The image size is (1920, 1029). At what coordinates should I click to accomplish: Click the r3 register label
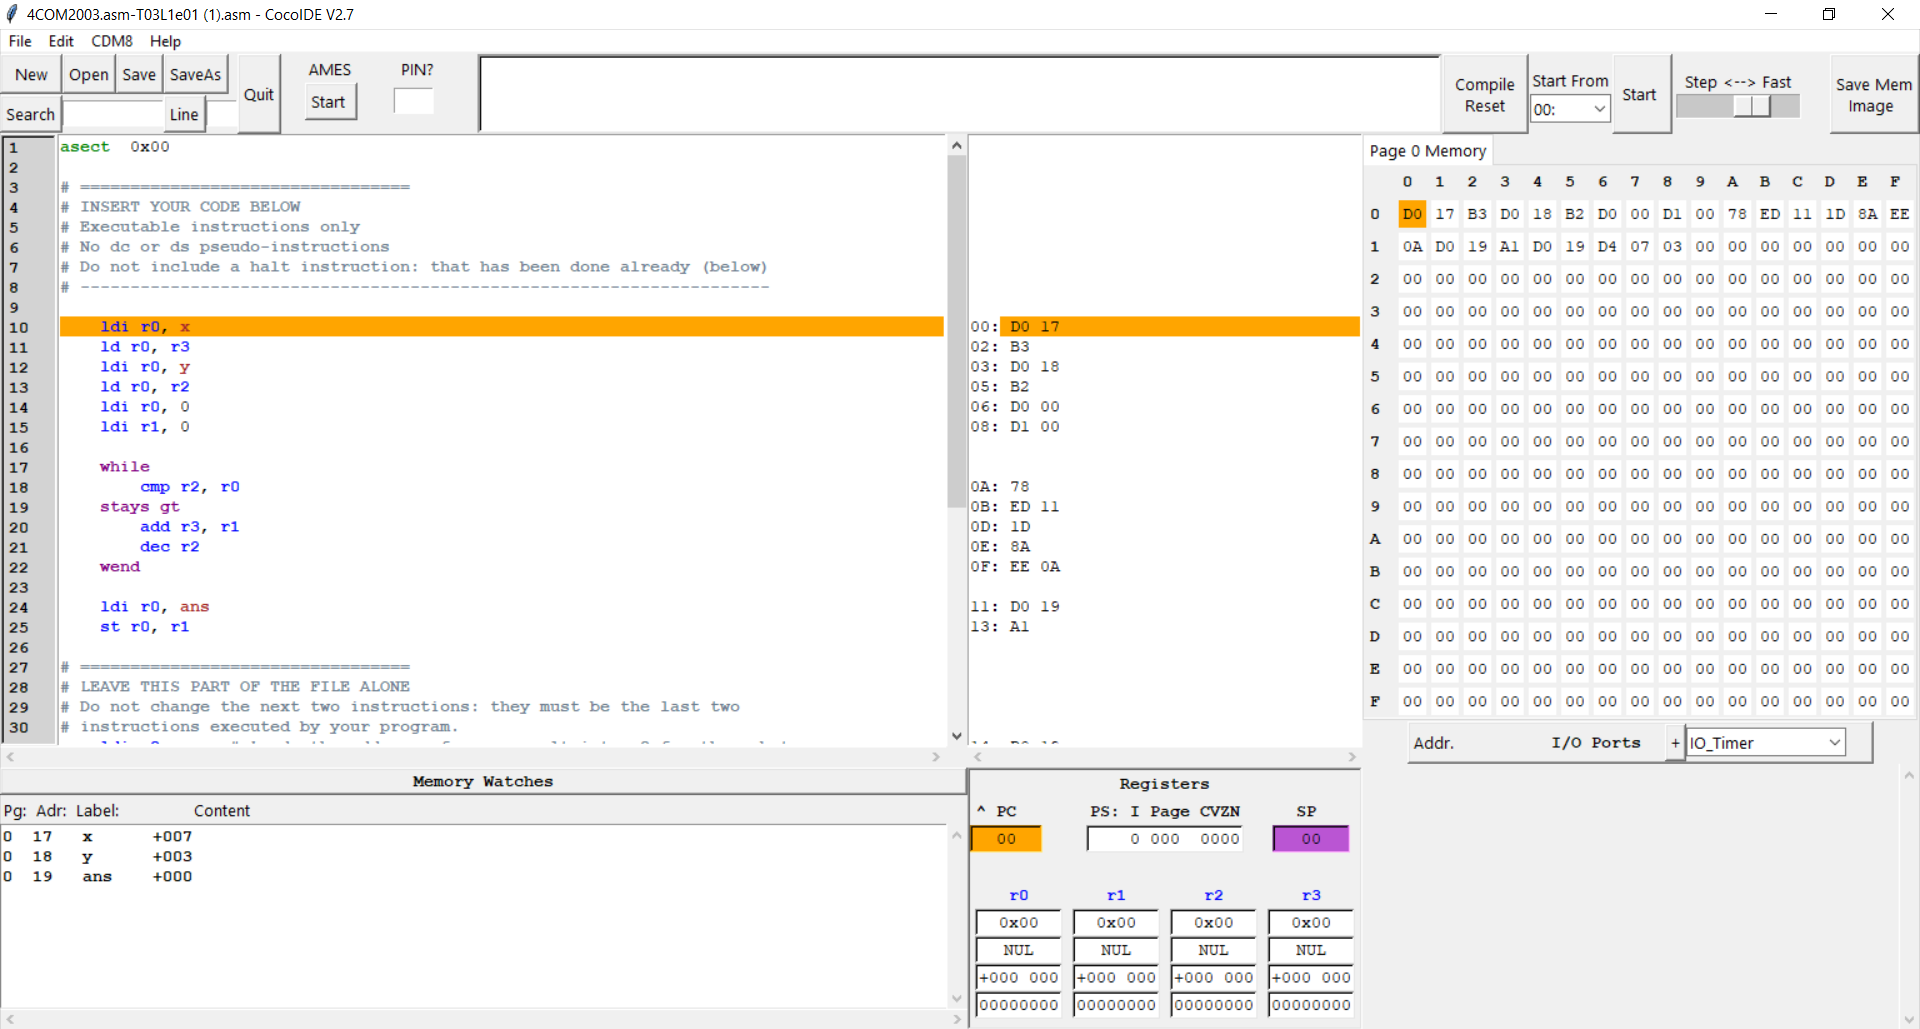coord(1310,895)
